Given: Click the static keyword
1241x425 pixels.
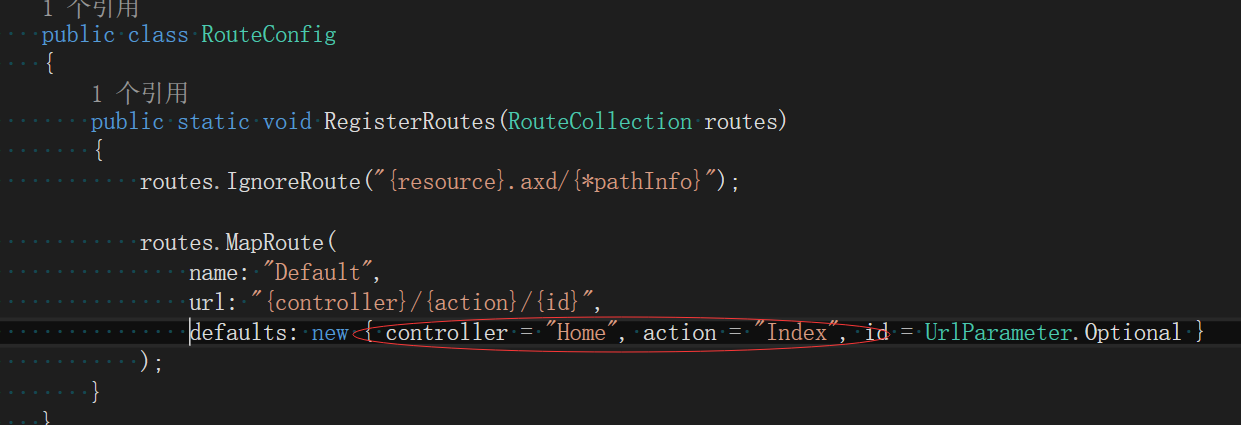Looking at the screenshot, I should point(213,122).
